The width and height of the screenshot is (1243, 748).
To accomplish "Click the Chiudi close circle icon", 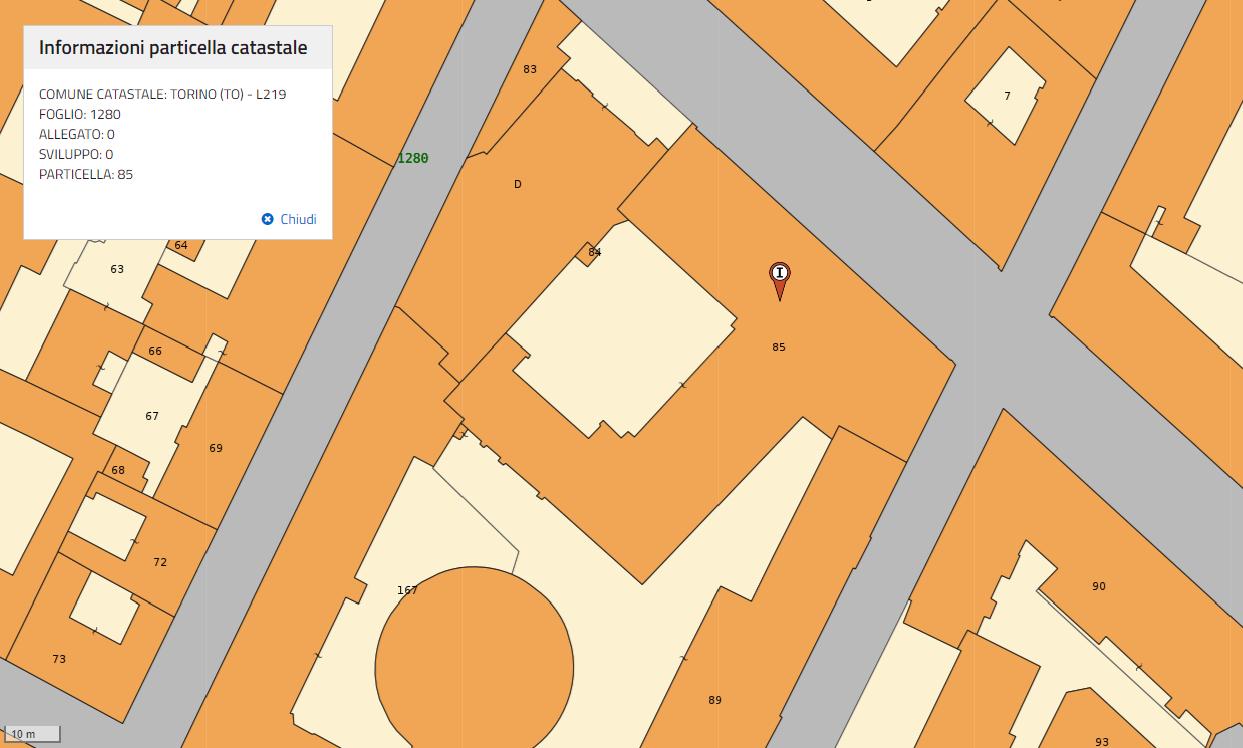I will click(x=267, y=219).
